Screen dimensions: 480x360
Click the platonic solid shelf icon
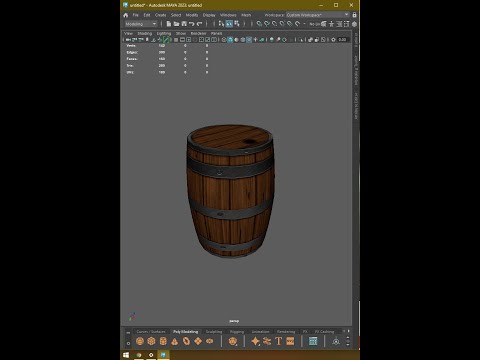pos(233,341)
